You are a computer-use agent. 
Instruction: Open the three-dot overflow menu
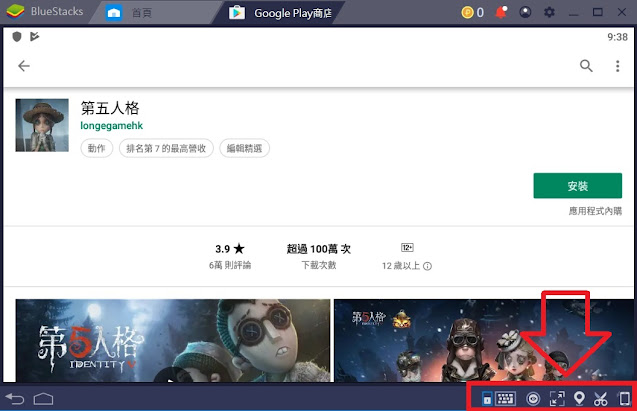coord(618,66)
